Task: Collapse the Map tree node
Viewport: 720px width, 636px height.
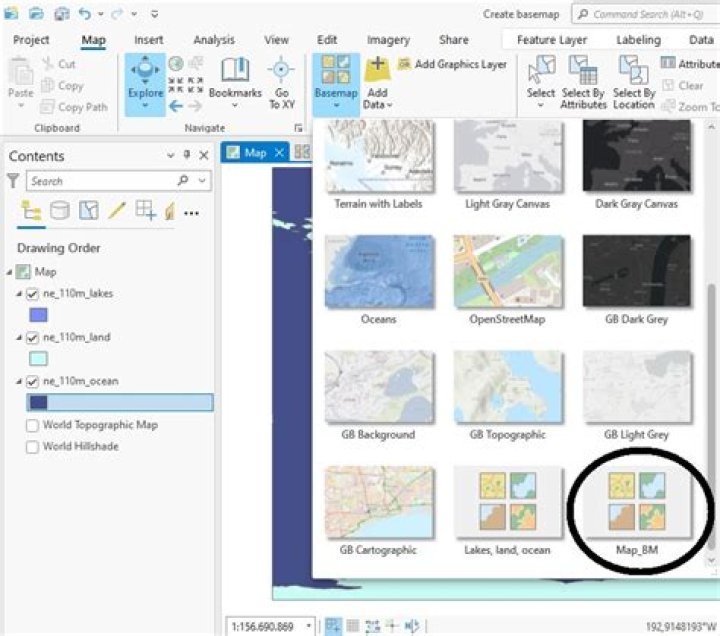Action: coord(9,272)
